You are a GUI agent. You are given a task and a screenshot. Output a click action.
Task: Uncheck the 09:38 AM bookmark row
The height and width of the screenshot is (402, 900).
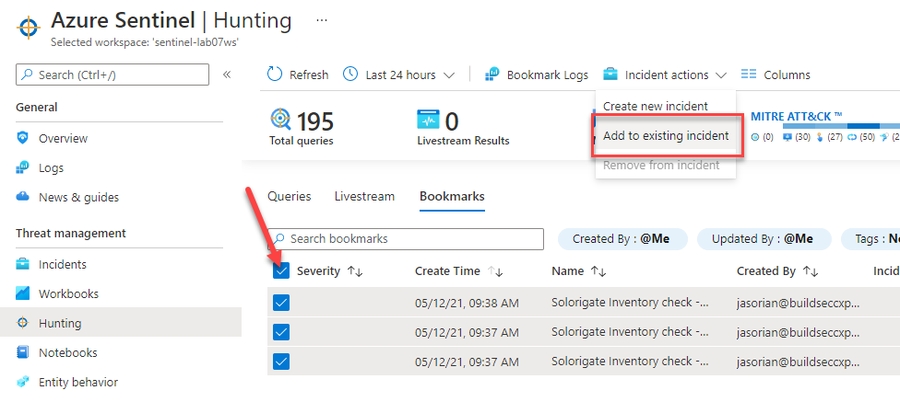pos(281,302)
